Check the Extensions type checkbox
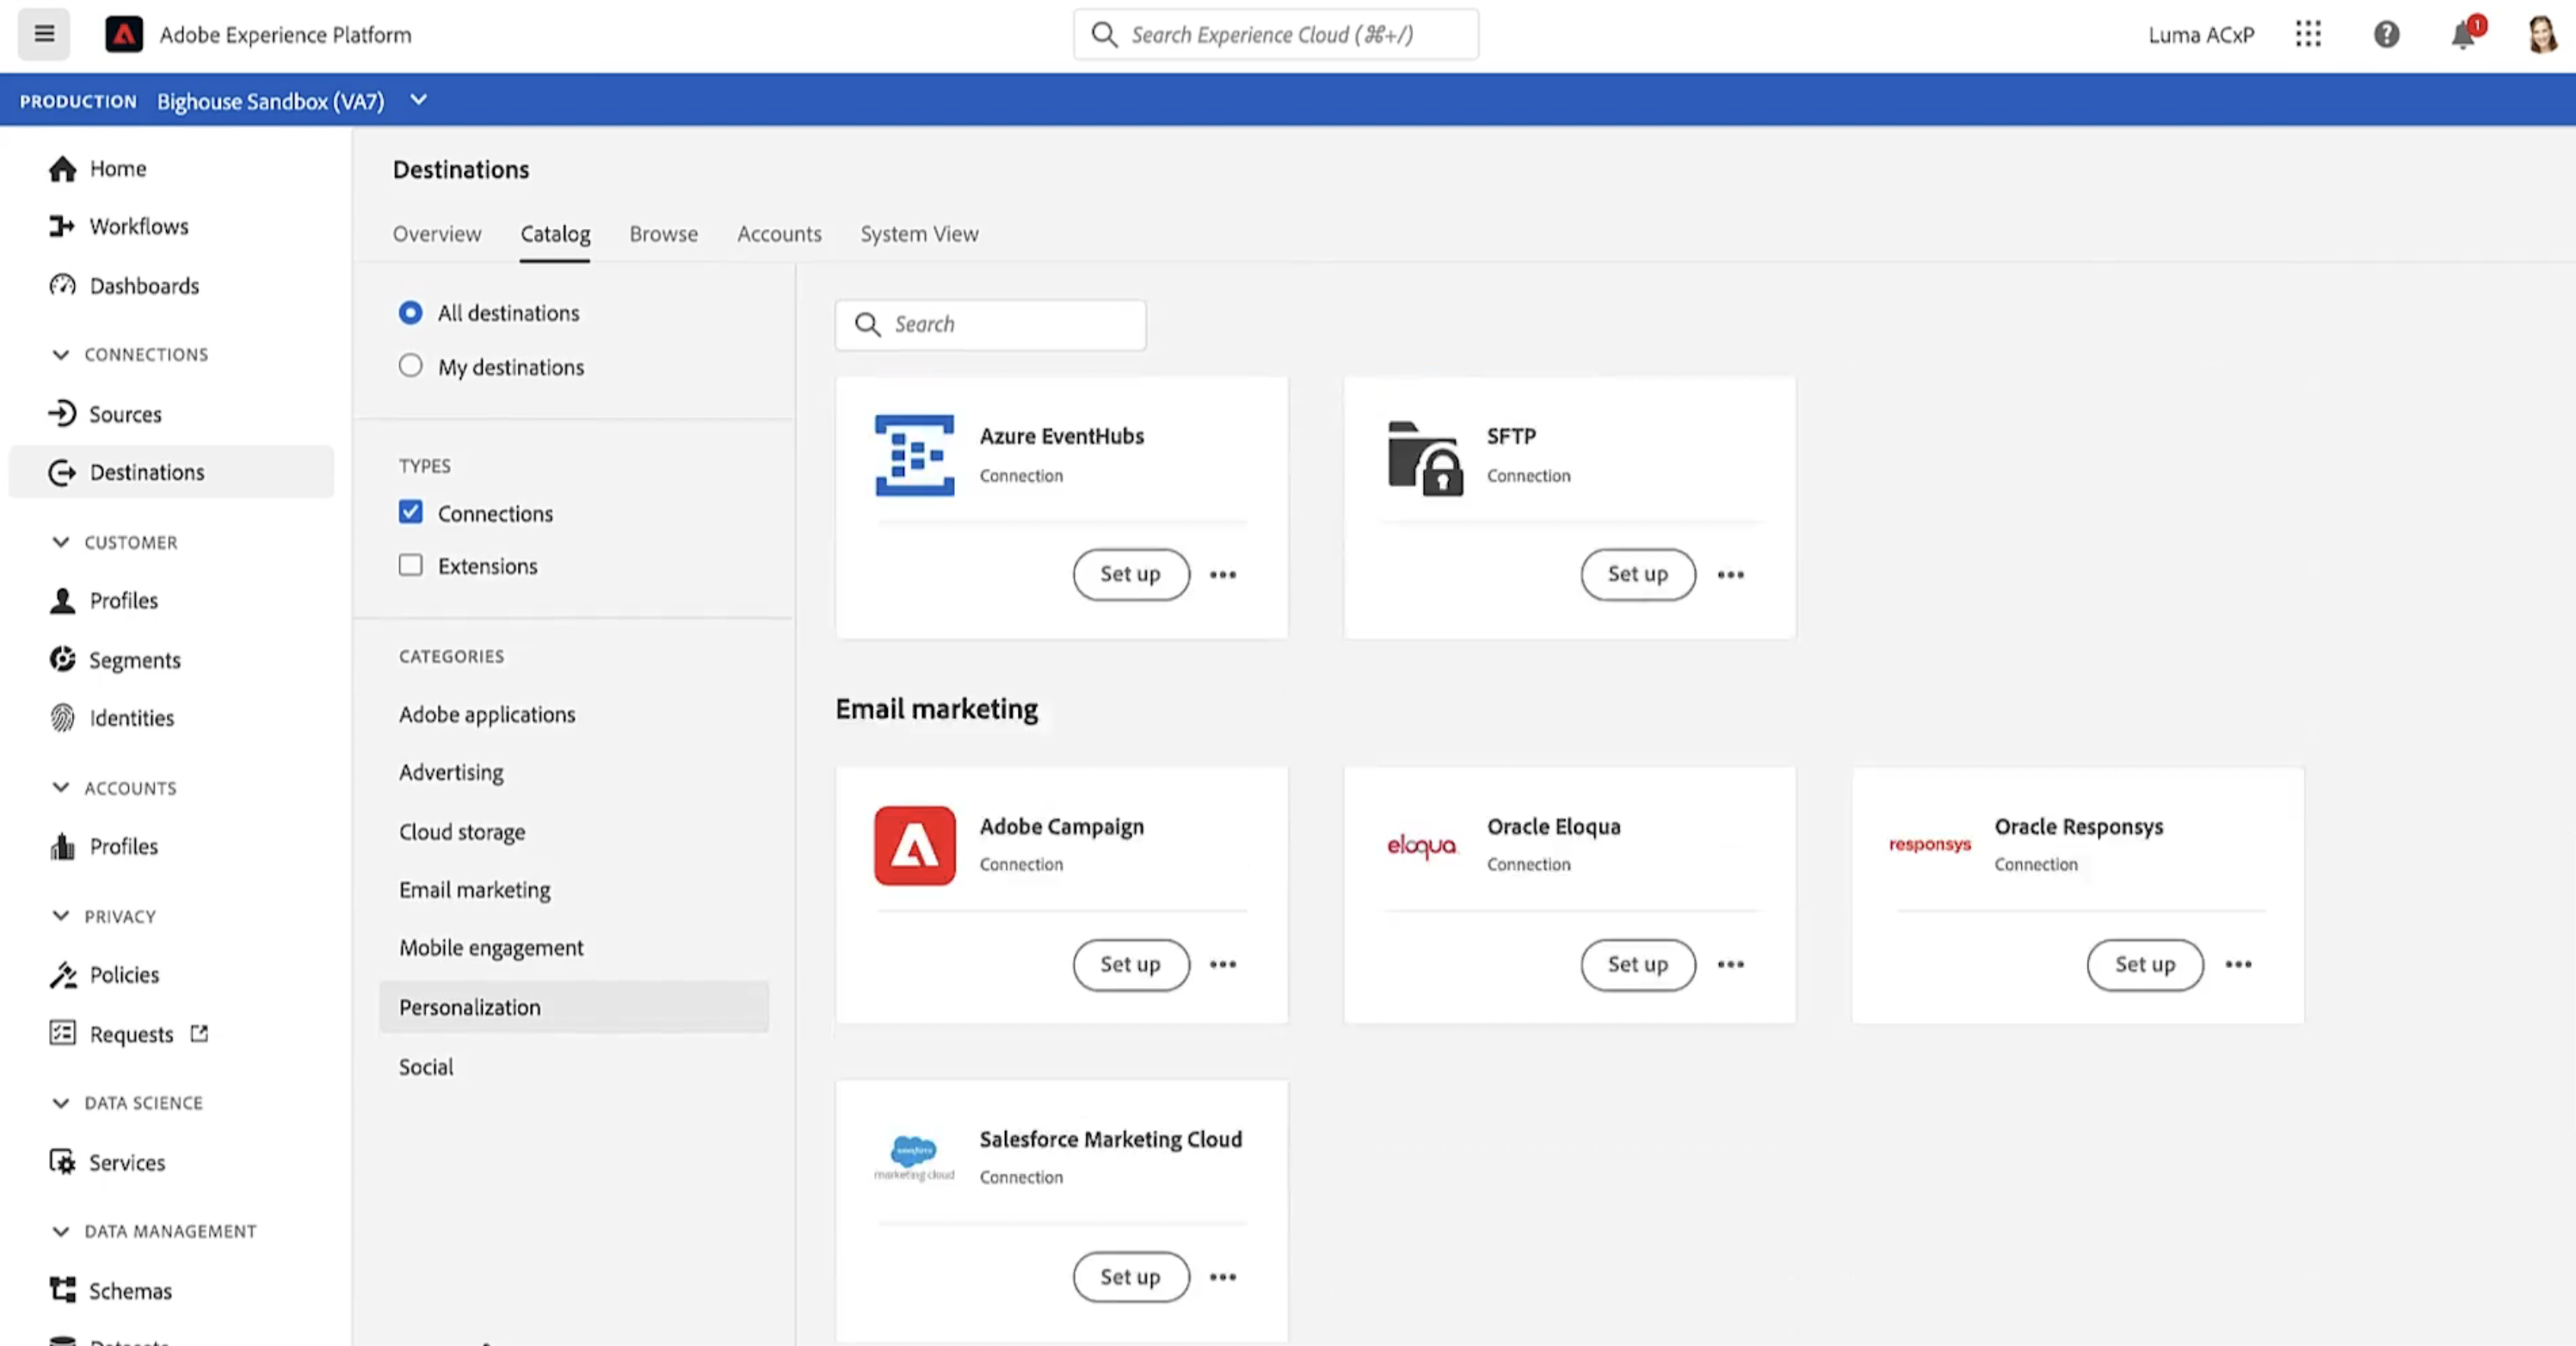 410,565
